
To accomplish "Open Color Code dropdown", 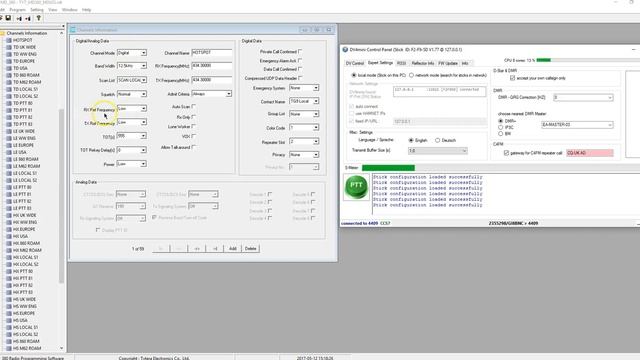I will point(316,128).
